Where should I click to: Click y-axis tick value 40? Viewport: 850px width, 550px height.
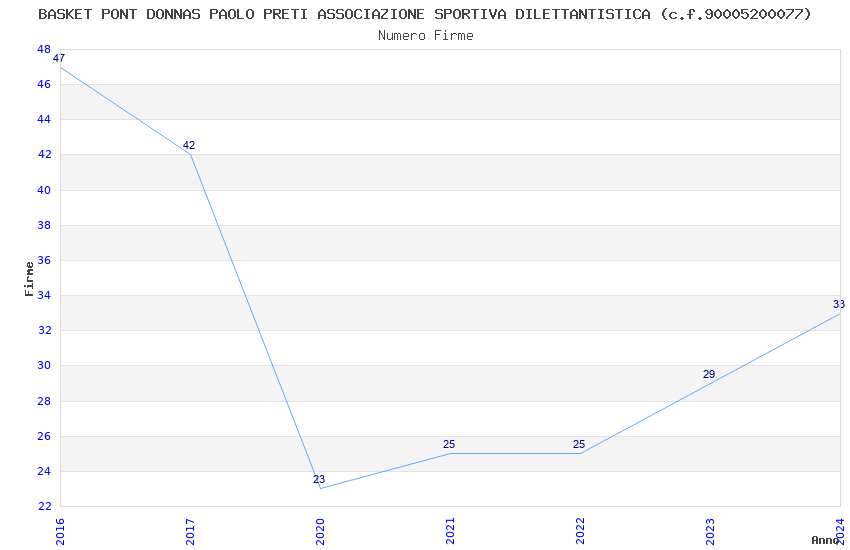[x=44, y=190]
